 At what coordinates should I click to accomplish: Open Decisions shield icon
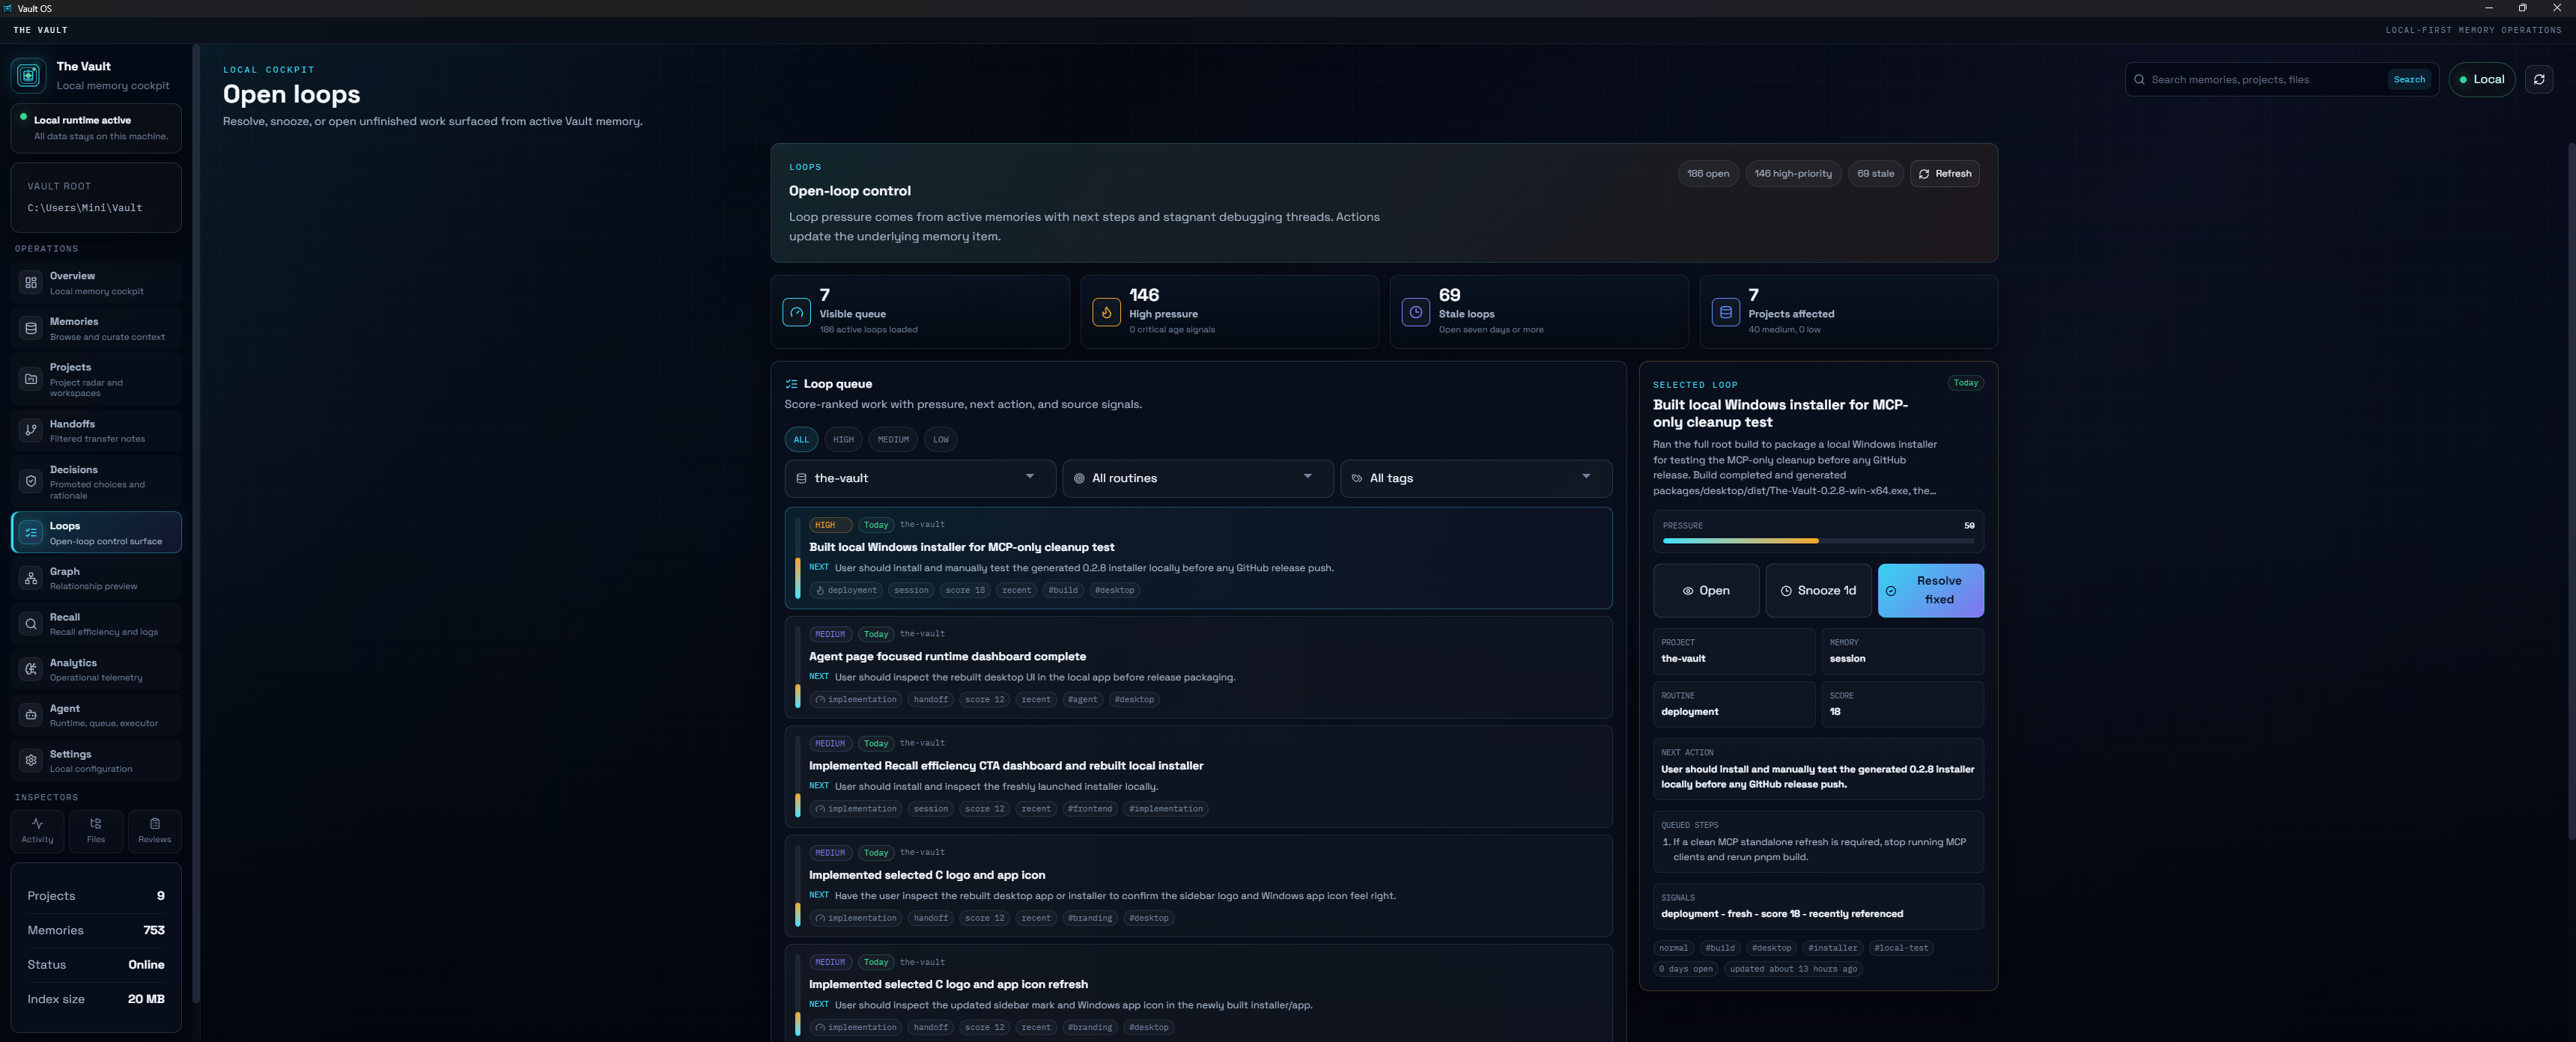coord(31,481)
